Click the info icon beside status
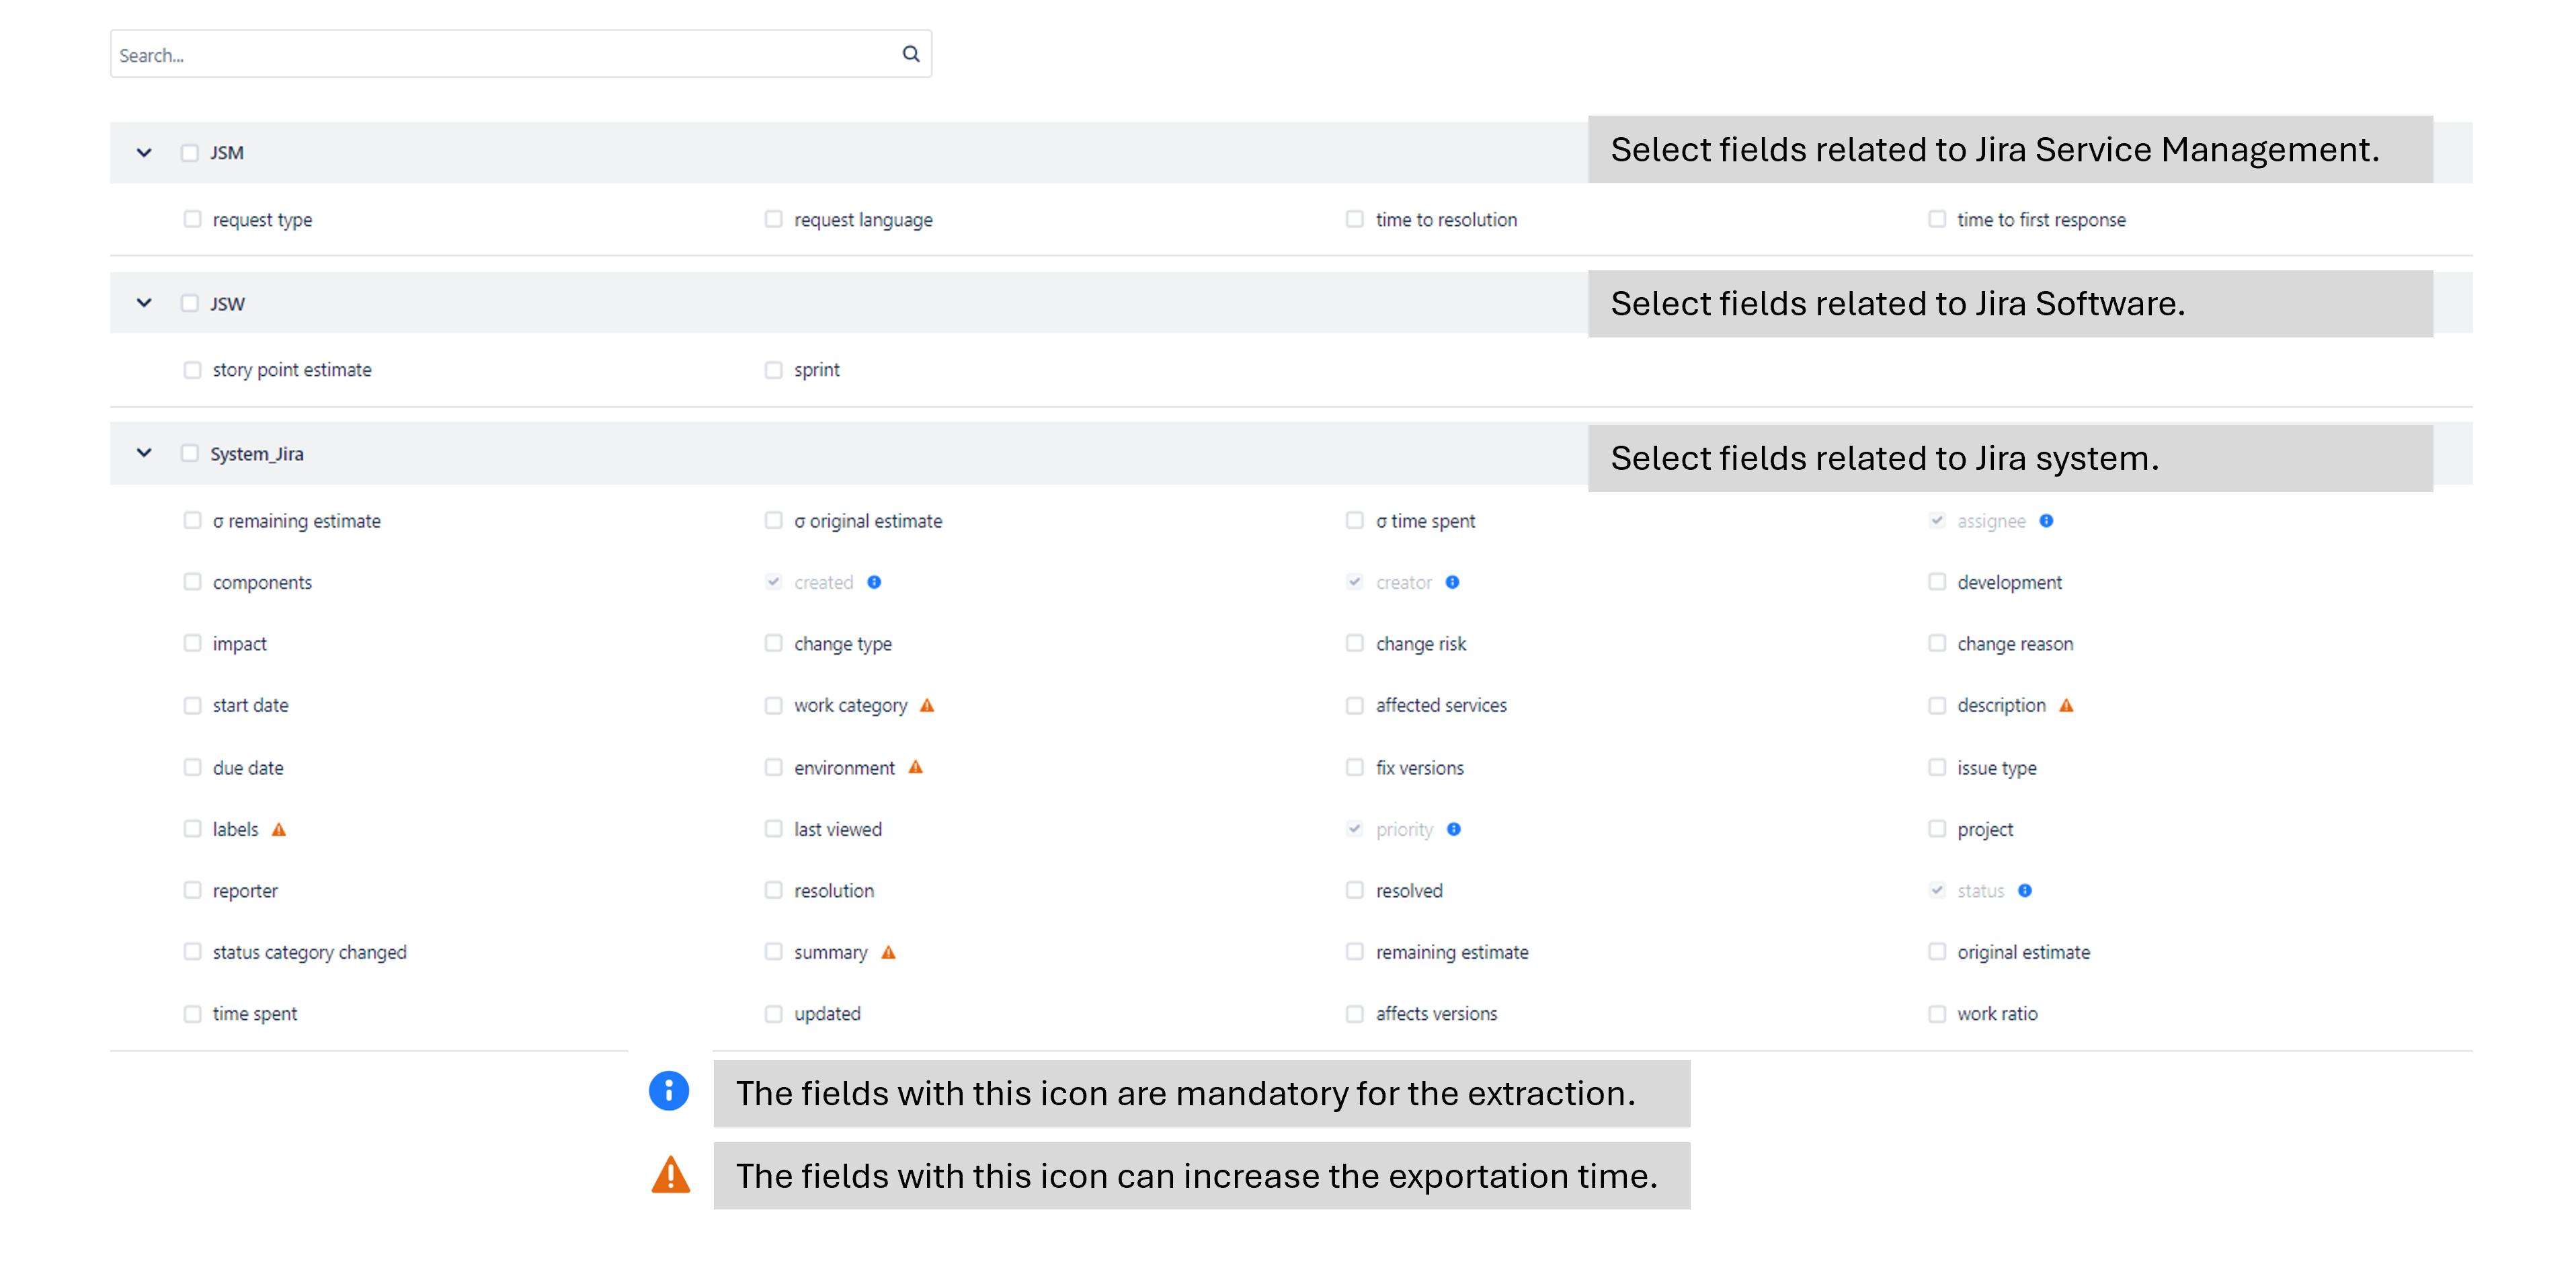 coord(2025,890)
